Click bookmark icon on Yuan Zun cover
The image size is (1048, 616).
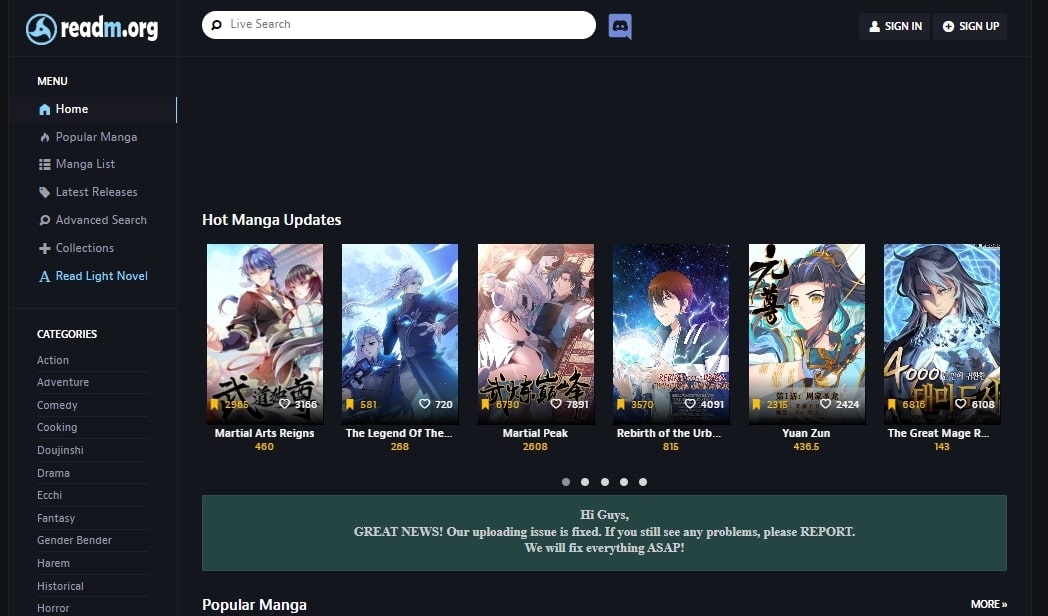pyautogui.click(x=757, y=404)
